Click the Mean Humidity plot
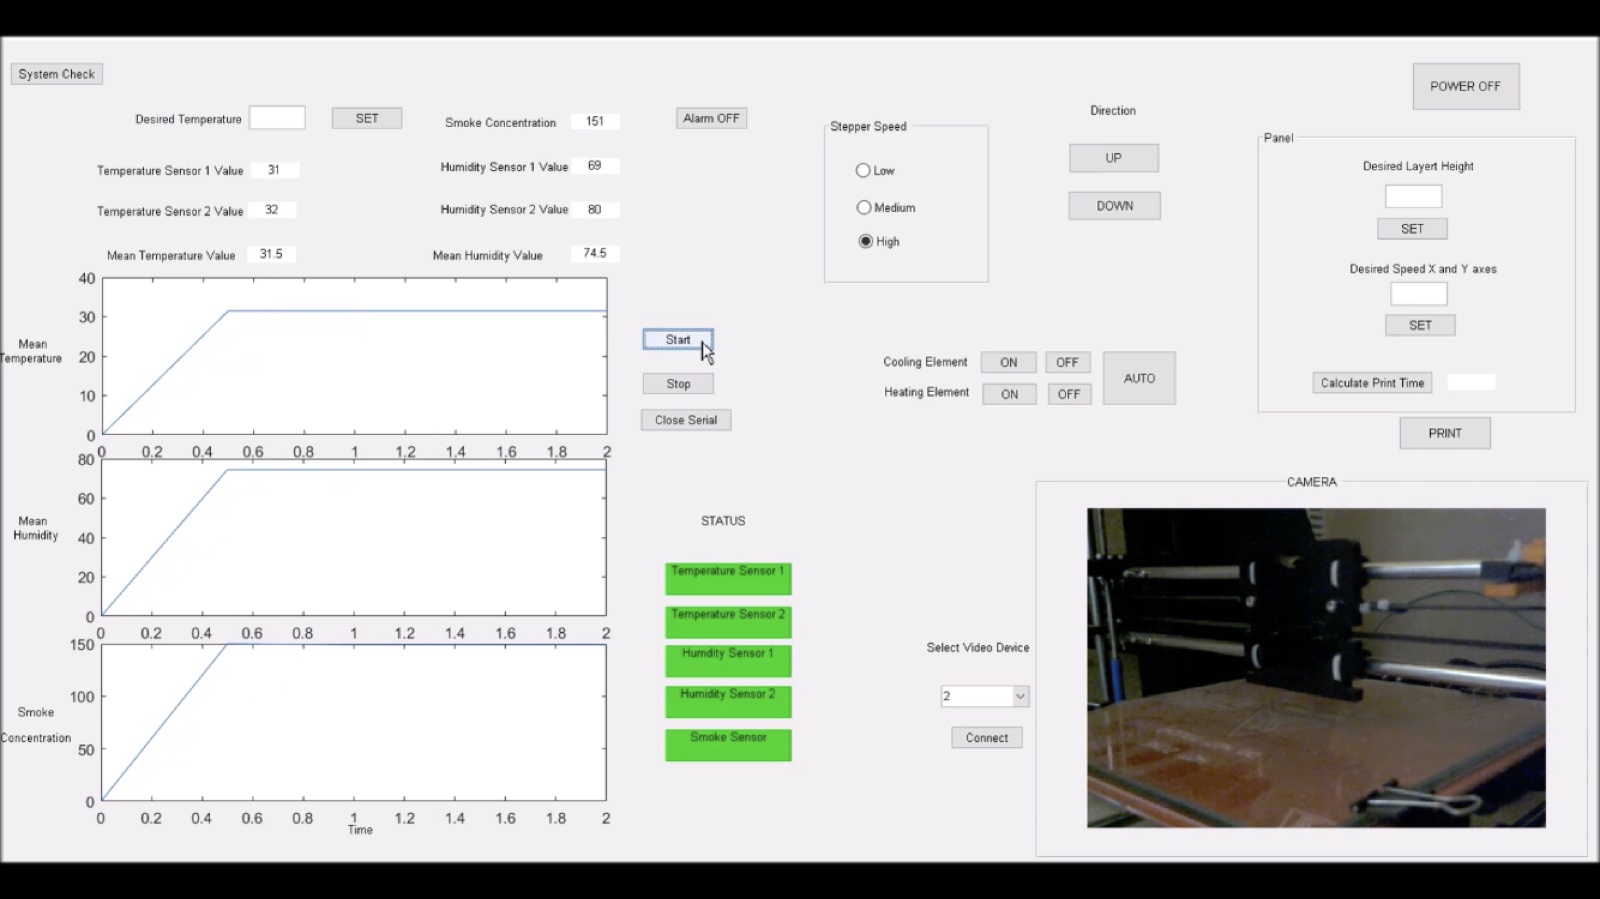The width and height of the screenshot is (1600, 899). pyautogui.click(x=354, y=538)
